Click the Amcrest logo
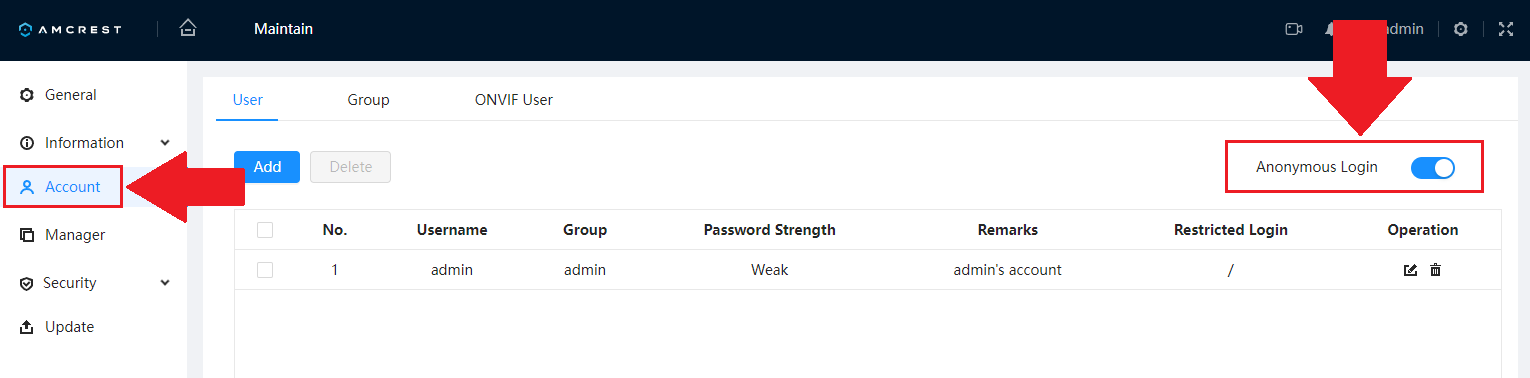This screenshot has height=378, width=1530. pos(70,29)
